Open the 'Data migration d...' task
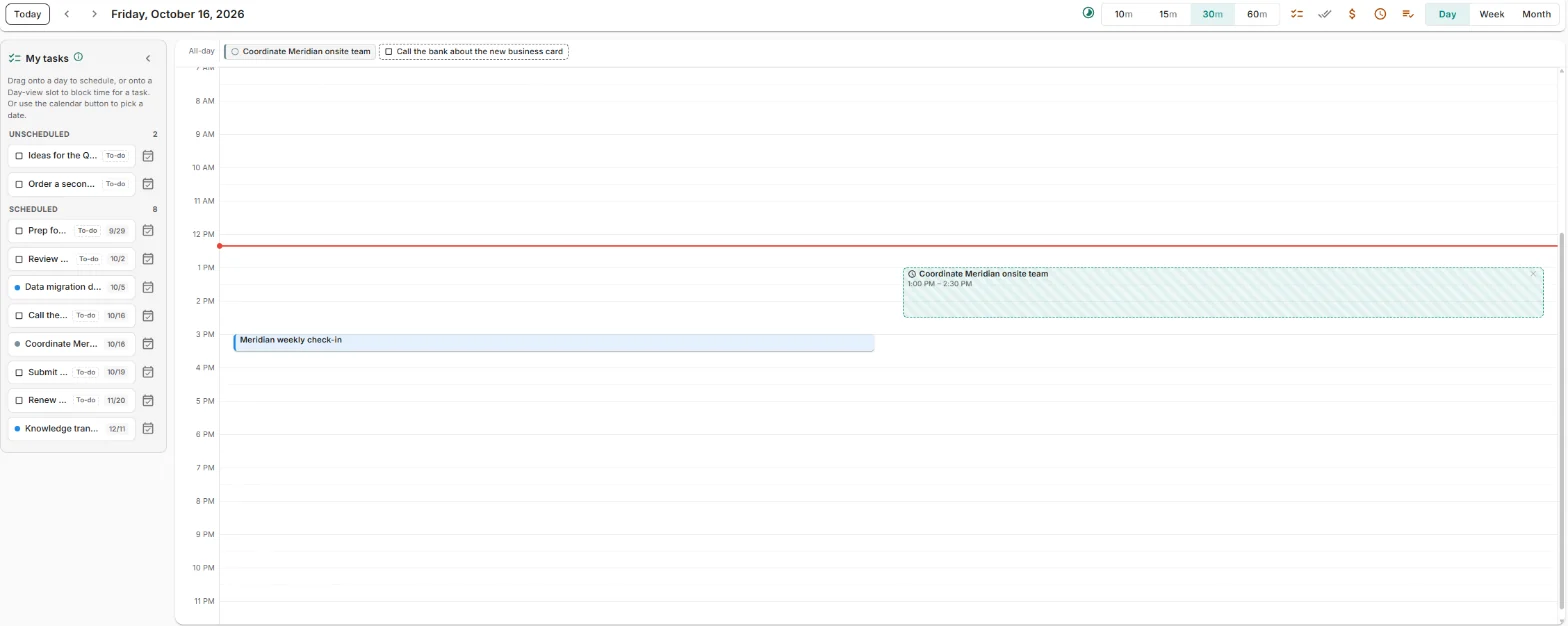1568x626 pixels. (71, 287)
